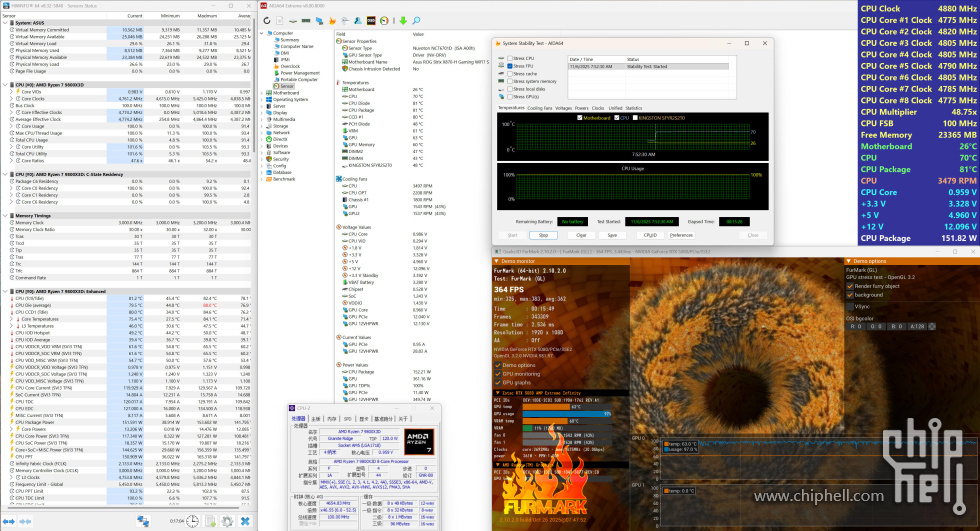Viewport: 980px width, 531px height.
Task: Close sensors with HWiNFO blue X icon
Action: coord(245,521)
